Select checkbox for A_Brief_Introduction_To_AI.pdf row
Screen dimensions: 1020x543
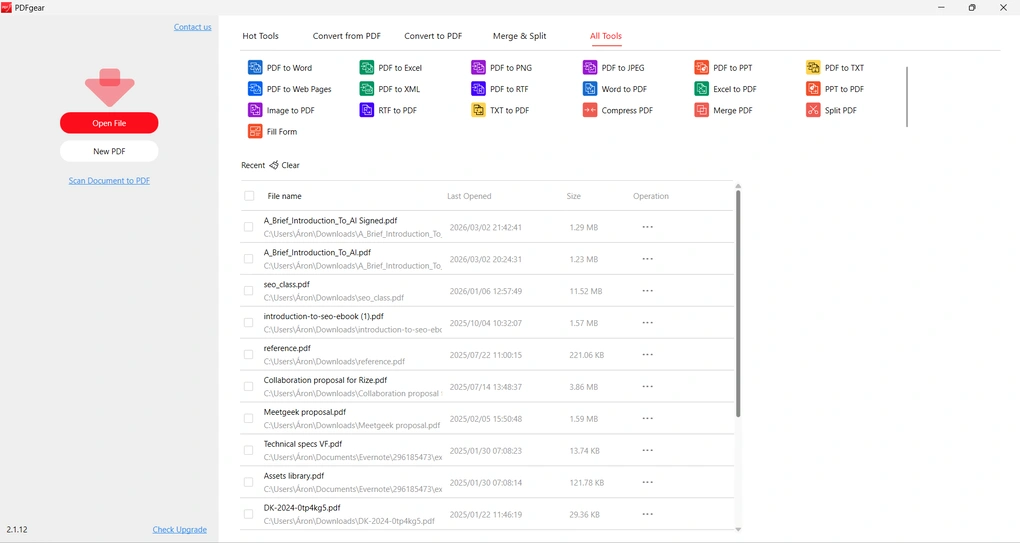point(248,259)
